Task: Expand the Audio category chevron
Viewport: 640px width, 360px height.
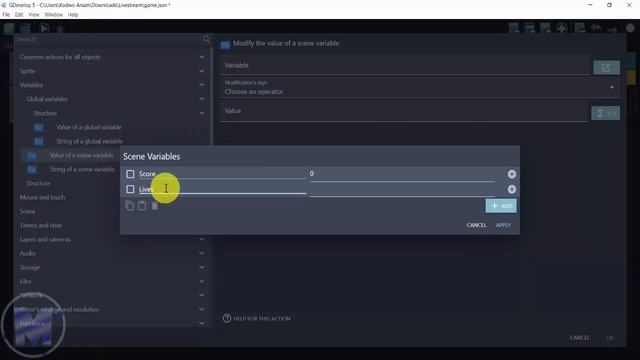Action: [202, 253]
